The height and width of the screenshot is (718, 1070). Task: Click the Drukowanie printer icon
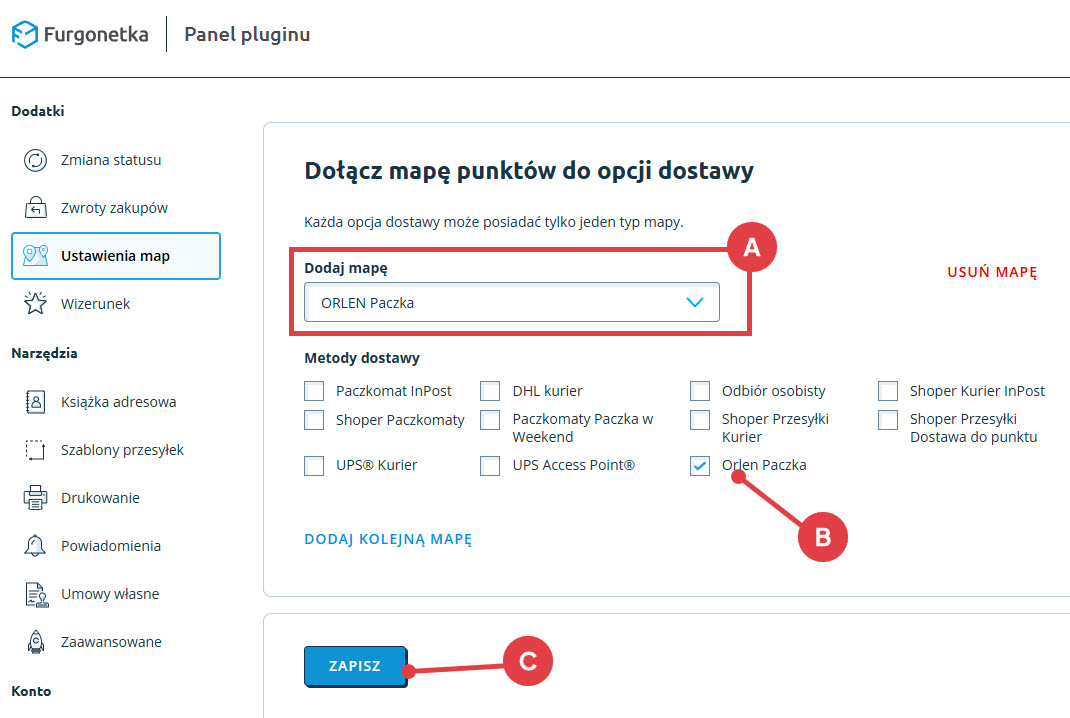[x=36, y=498]
